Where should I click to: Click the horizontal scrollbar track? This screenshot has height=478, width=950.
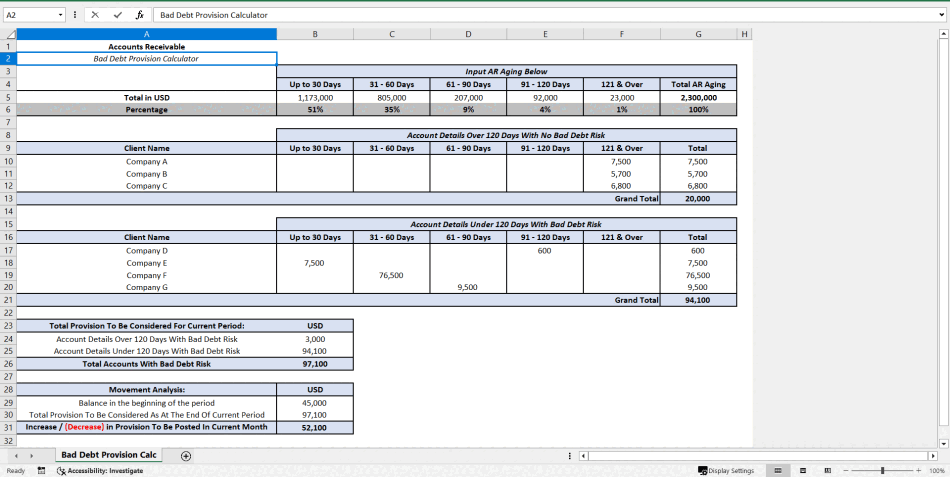pyautogui.click(x=758, y=456)
